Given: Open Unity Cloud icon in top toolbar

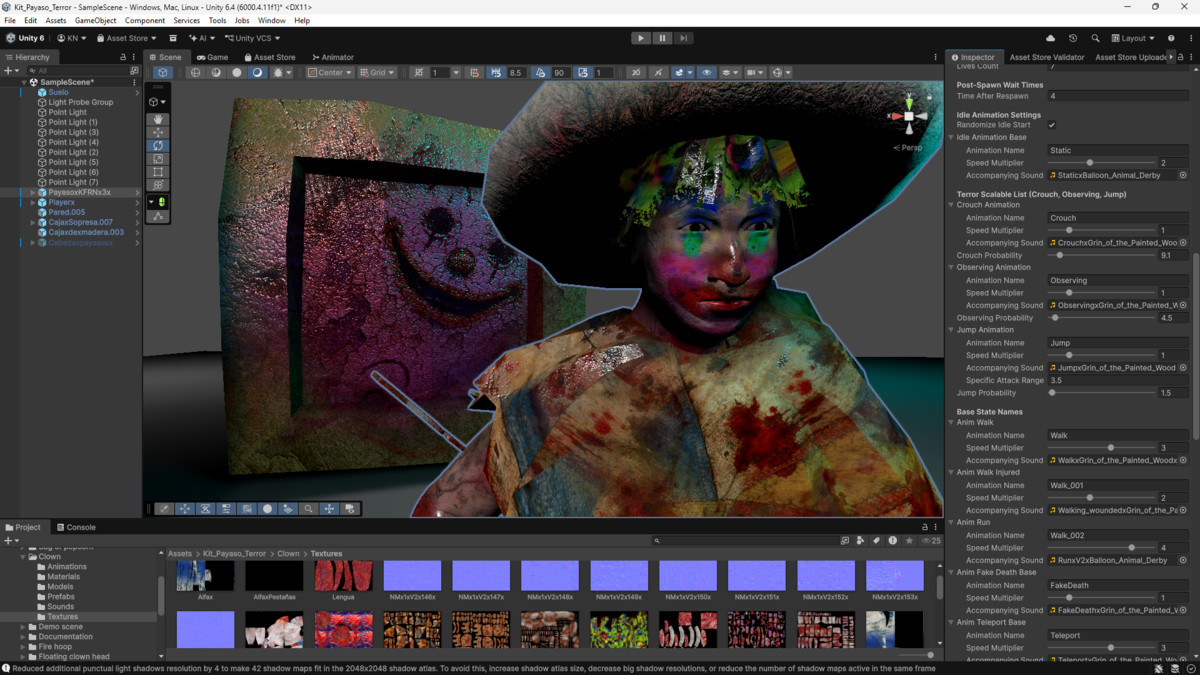Looking at the screenshot, I should 1050,38.
